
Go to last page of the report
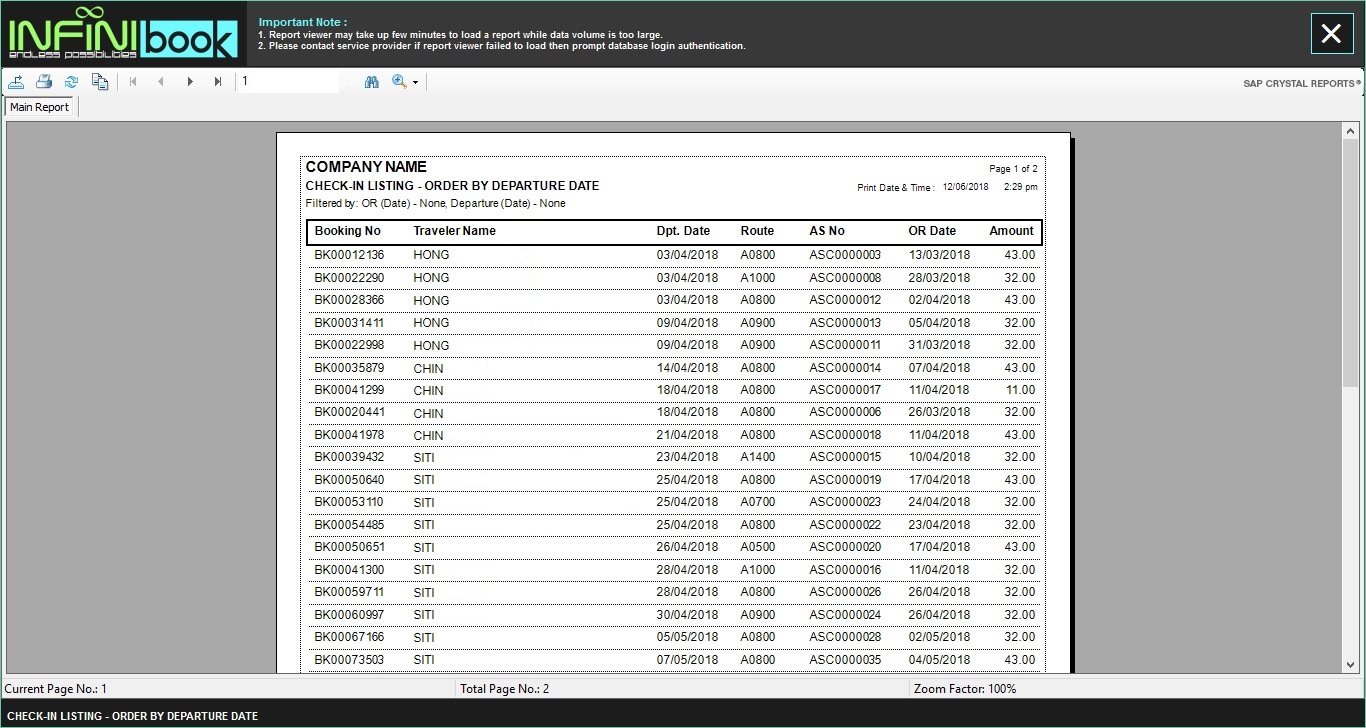[218, 82]
